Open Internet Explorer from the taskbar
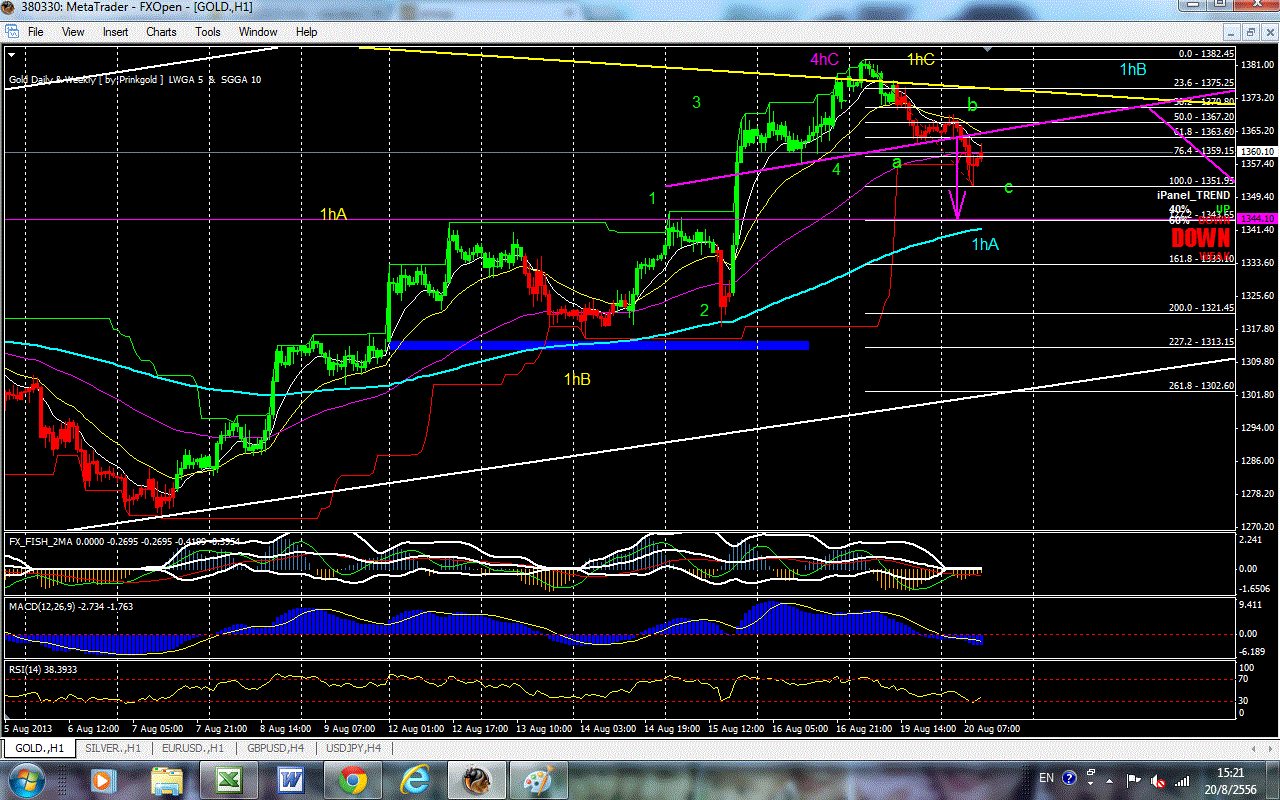1280x800 pixels. click(x=415, y=778)
